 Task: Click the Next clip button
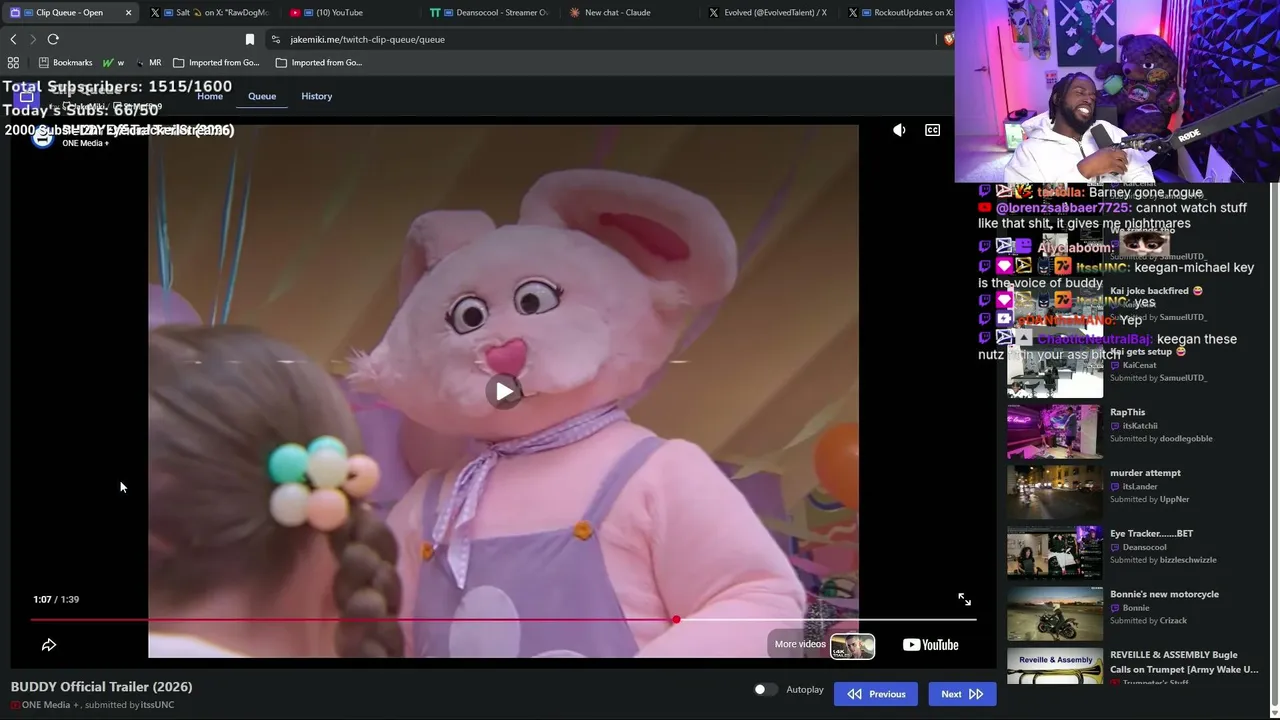tap(962, 694)
